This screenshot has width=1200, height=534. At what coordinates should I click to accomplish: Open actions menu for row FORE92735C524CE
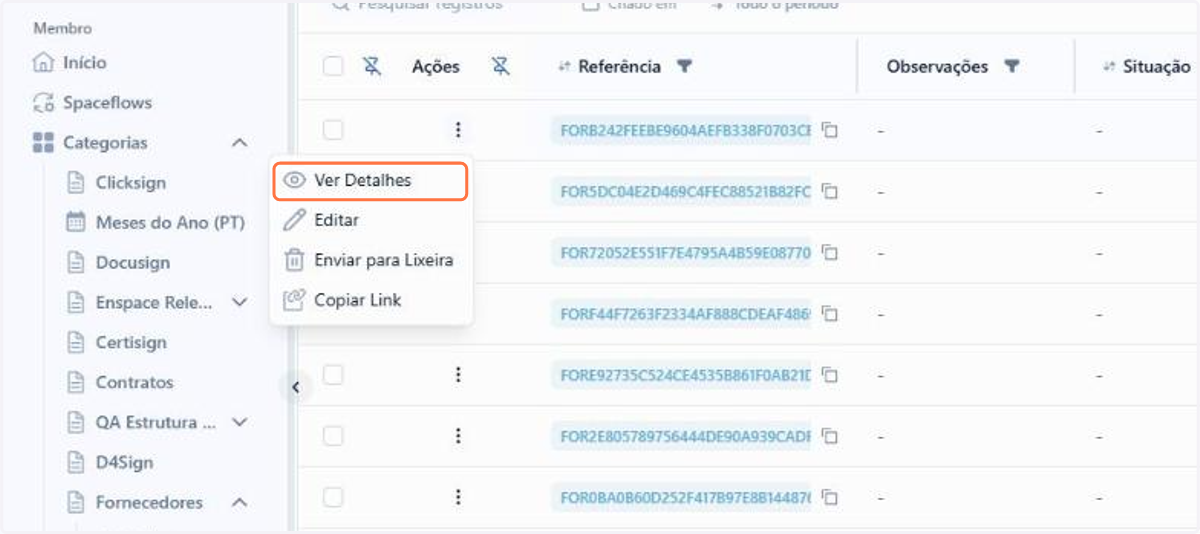pos(458,375)
